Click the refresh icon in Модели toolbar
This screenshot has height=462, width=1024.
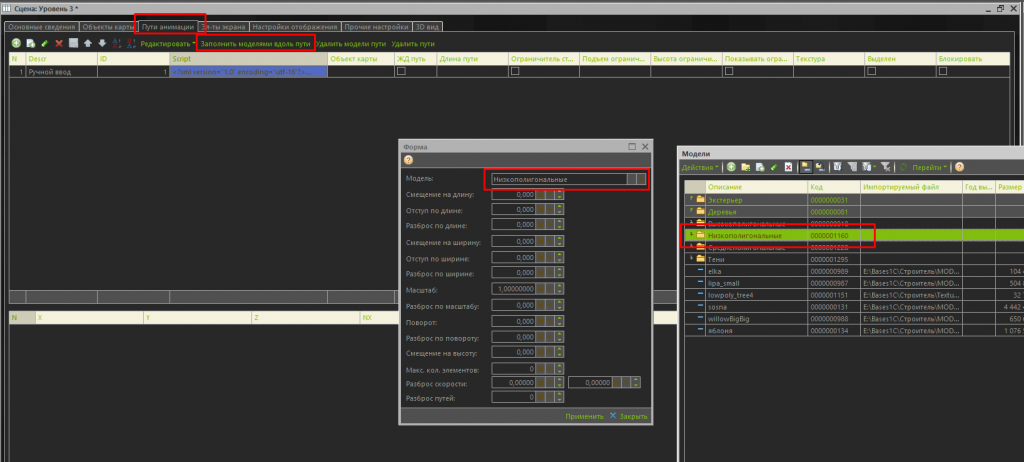click(x=904, y=167)
